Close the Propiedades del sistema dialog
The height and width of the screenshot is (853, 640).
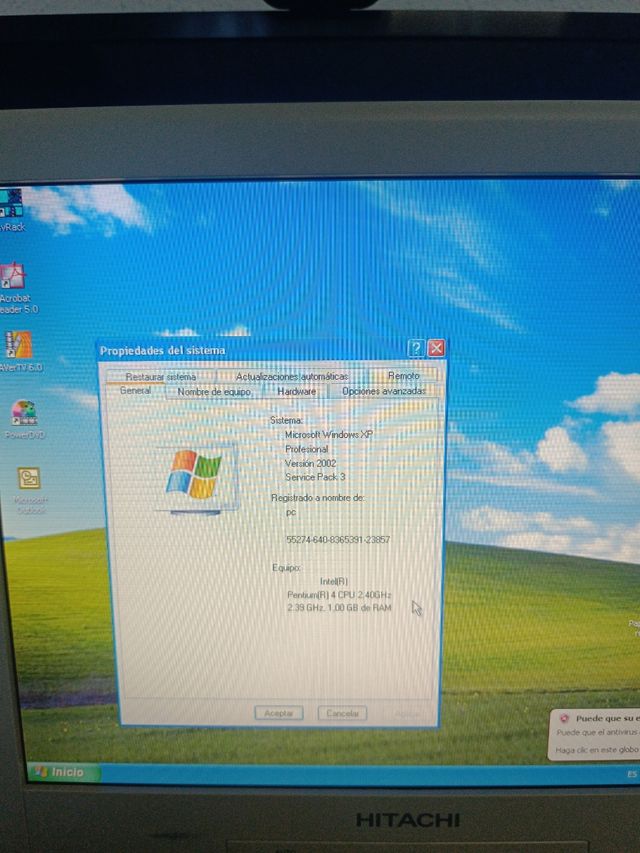tap(436, 348)
